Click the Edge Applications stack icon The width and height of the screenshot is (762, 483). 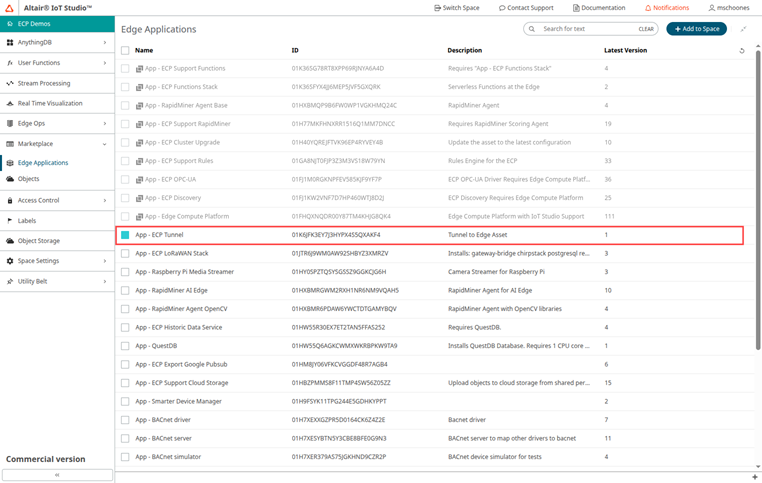(10, 163)
